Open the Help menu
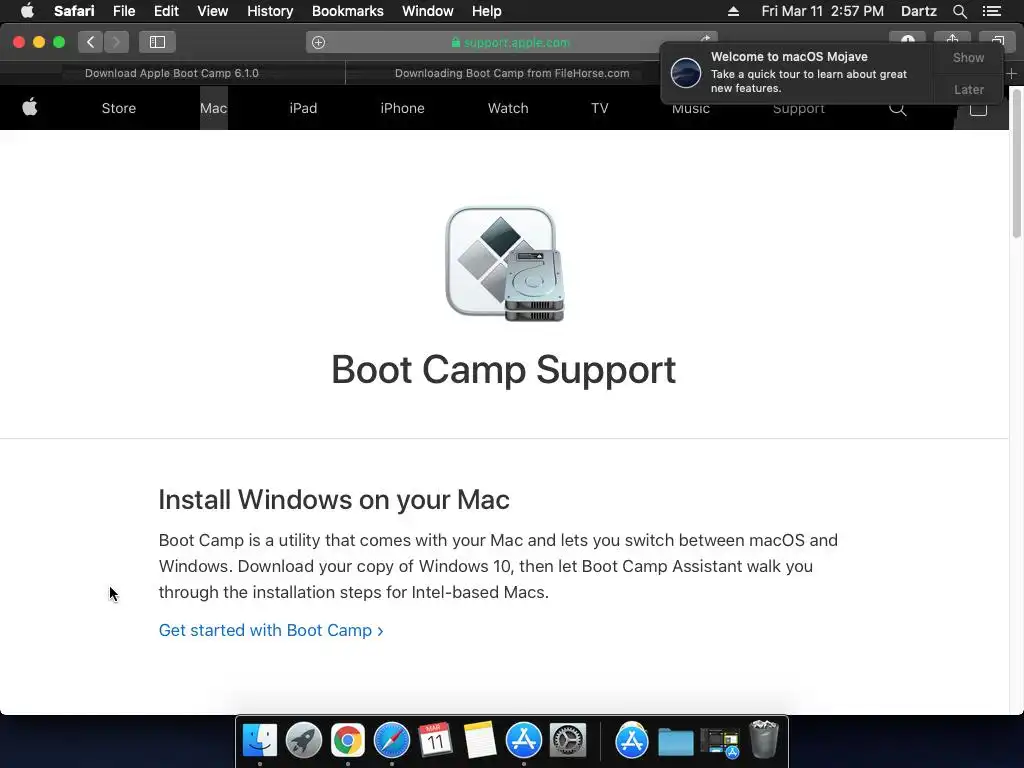This screenshot has width=1024, height=768. 487,11
